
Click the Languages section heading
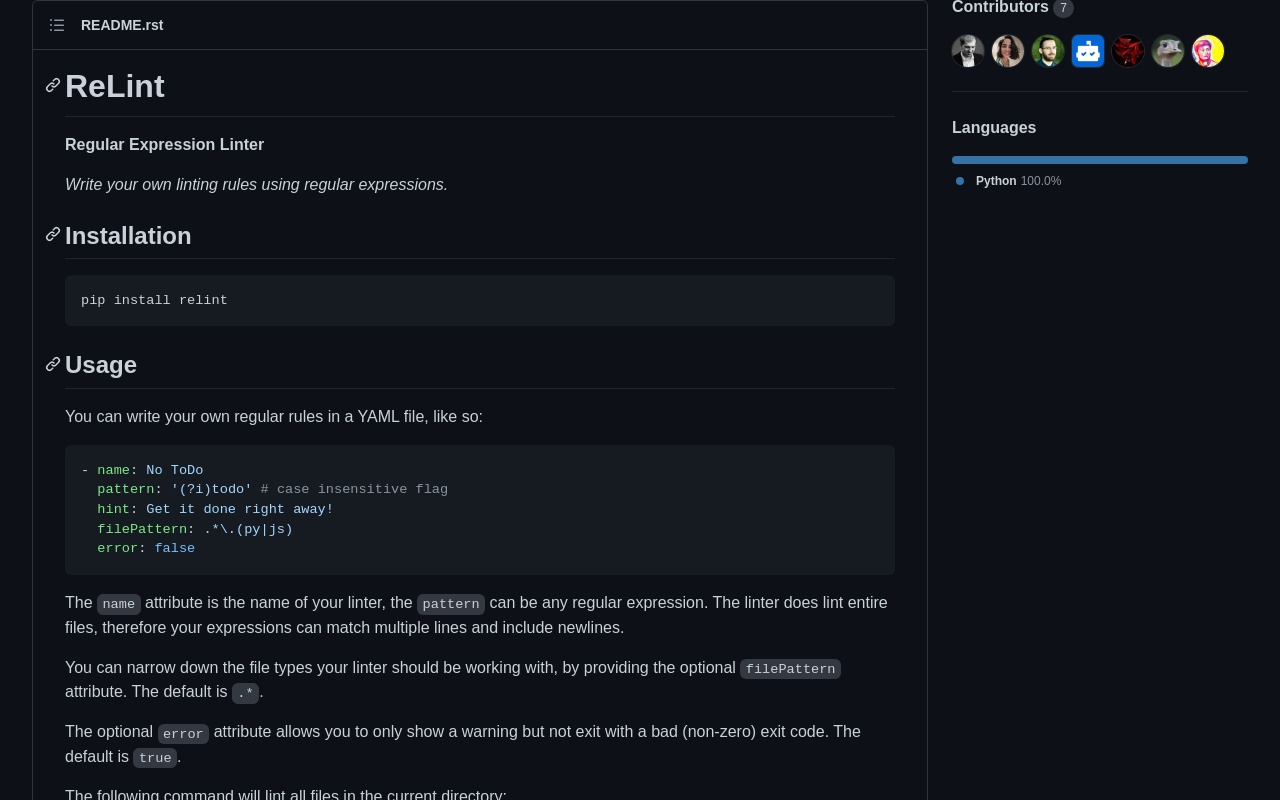994,128
